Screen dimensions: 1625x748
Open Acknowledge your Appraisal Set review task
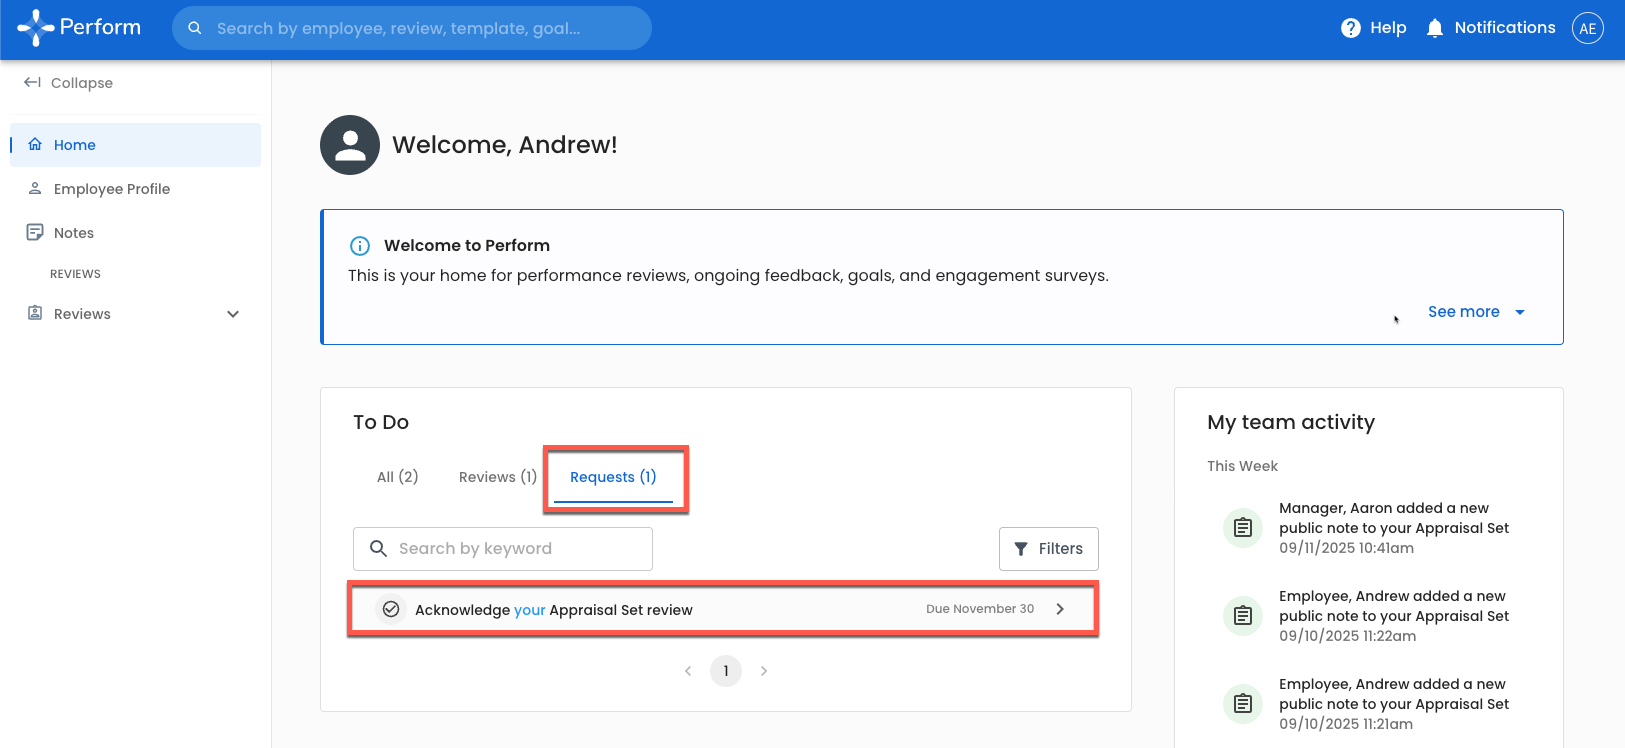pyautogui.click(x=723, y=609)
